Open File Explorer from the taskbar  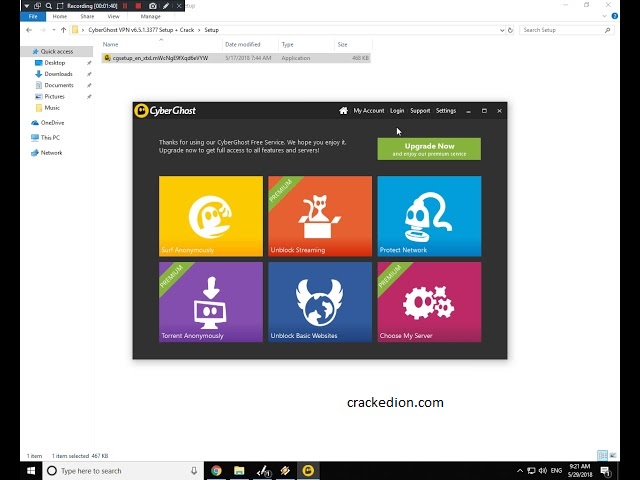(239, 471)
